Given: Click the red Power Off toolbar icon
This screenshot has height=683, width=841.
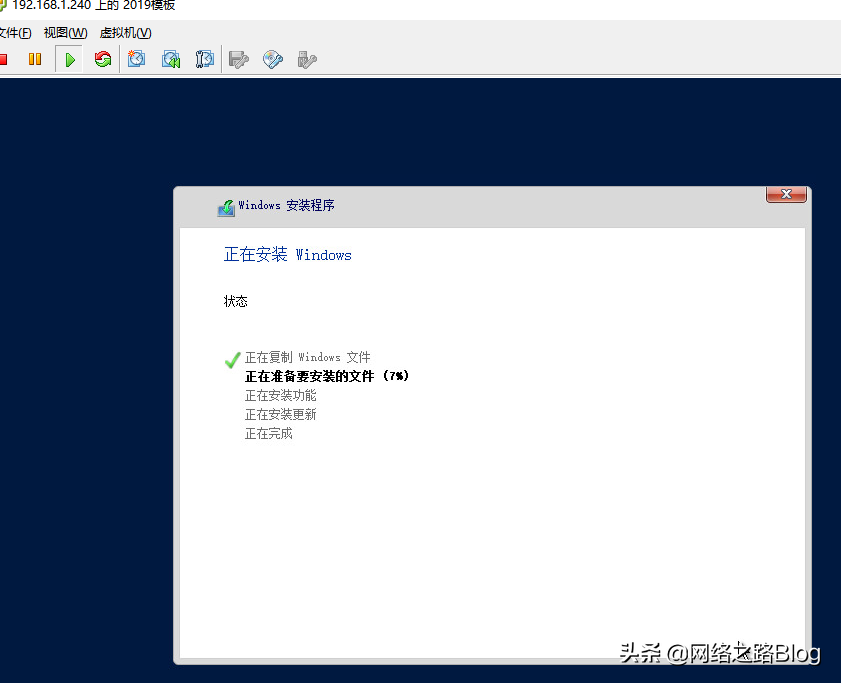Looking at the screenshot, I should pyautogui.click(x=3, y=59).
